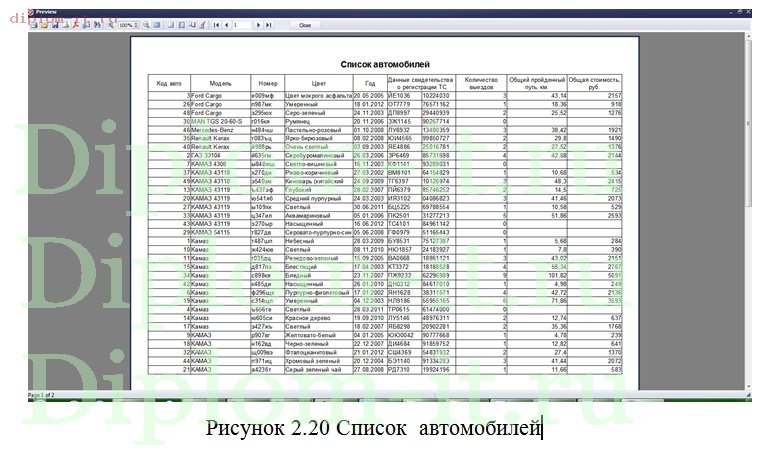Click the 'Mercedes-Benz' model cell
Image resolution: width=763 pixels, height=455 pixels.
click(220, 130)
